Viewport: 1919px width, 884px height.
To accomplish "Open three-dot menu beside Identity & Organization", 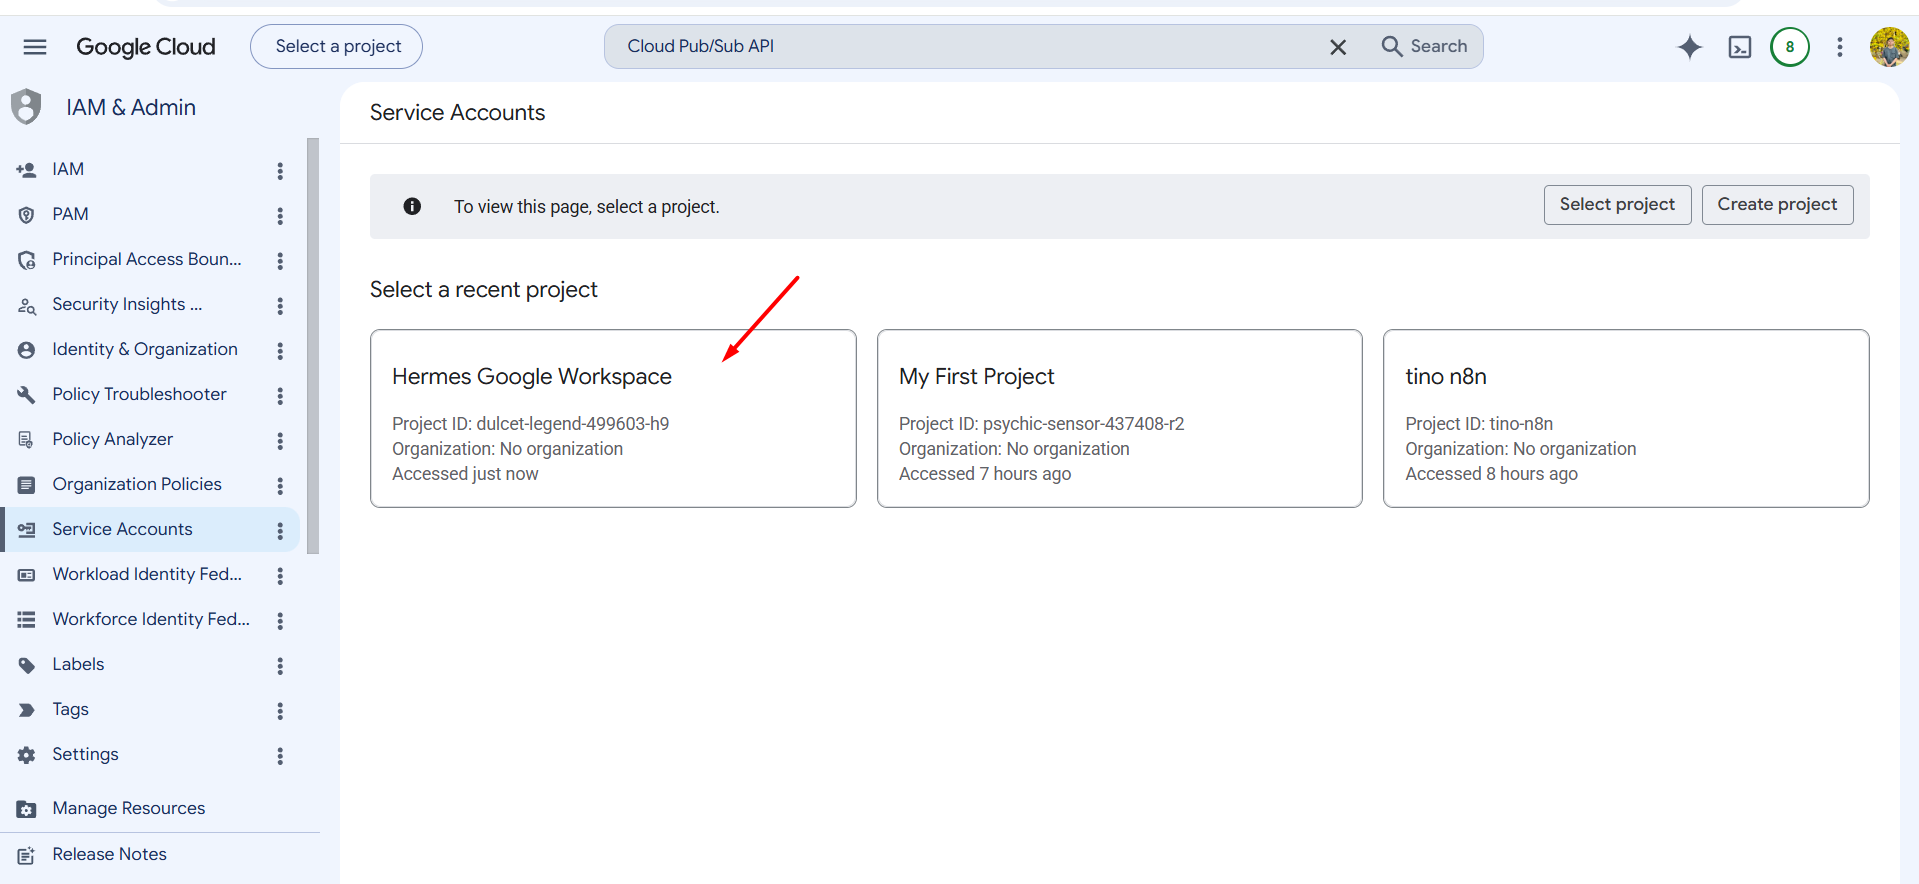I will pyautogui.click(x=280, y=351).
